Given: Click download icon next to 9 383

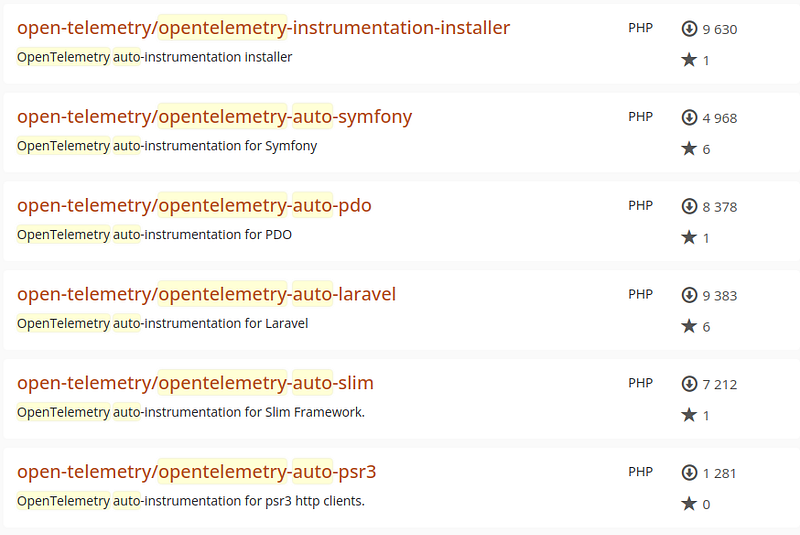Looking at the screenshot, I should 689,295.
